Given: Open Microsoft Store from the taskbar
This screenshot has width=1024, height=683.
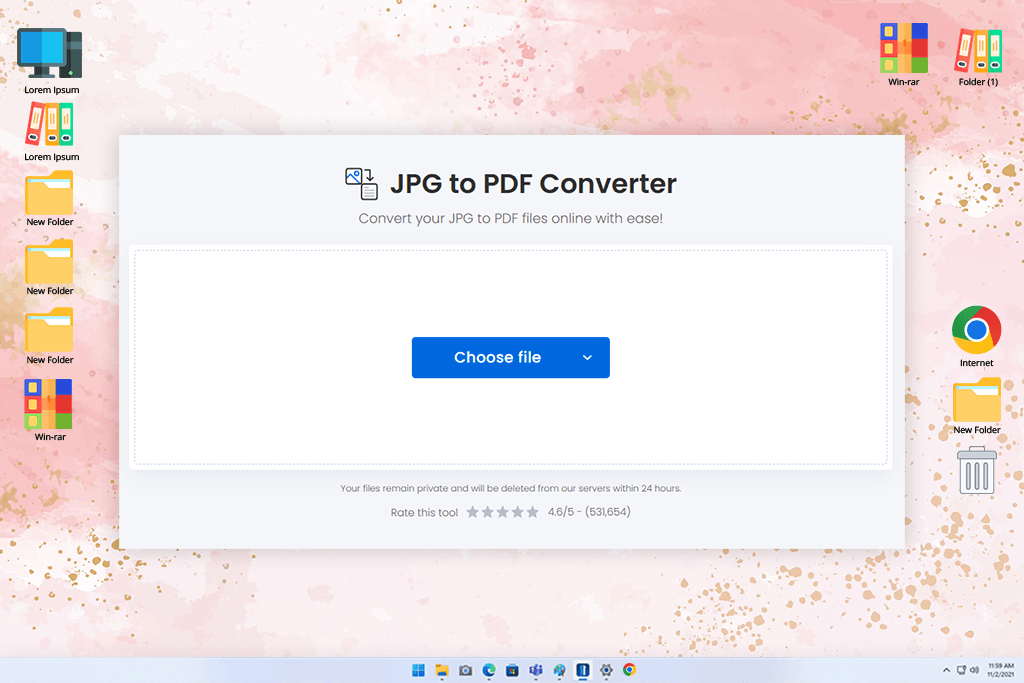Looking at the screenshot, I should [x=512, y=670].
